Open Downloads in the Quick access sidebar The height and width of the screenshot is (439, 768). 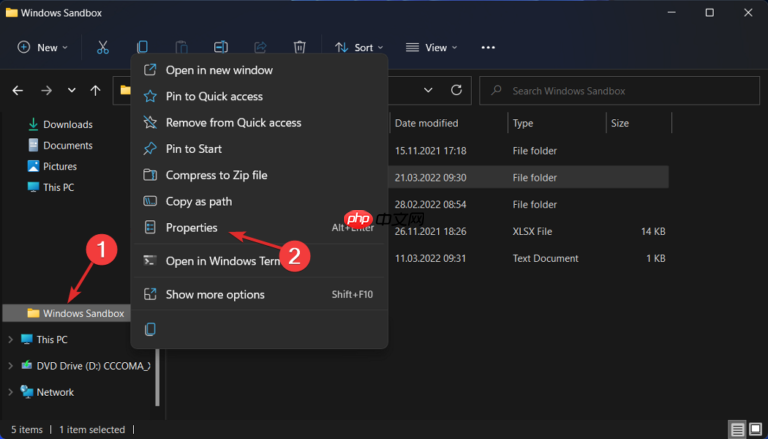pyautogui.click(x=67, y=124)
